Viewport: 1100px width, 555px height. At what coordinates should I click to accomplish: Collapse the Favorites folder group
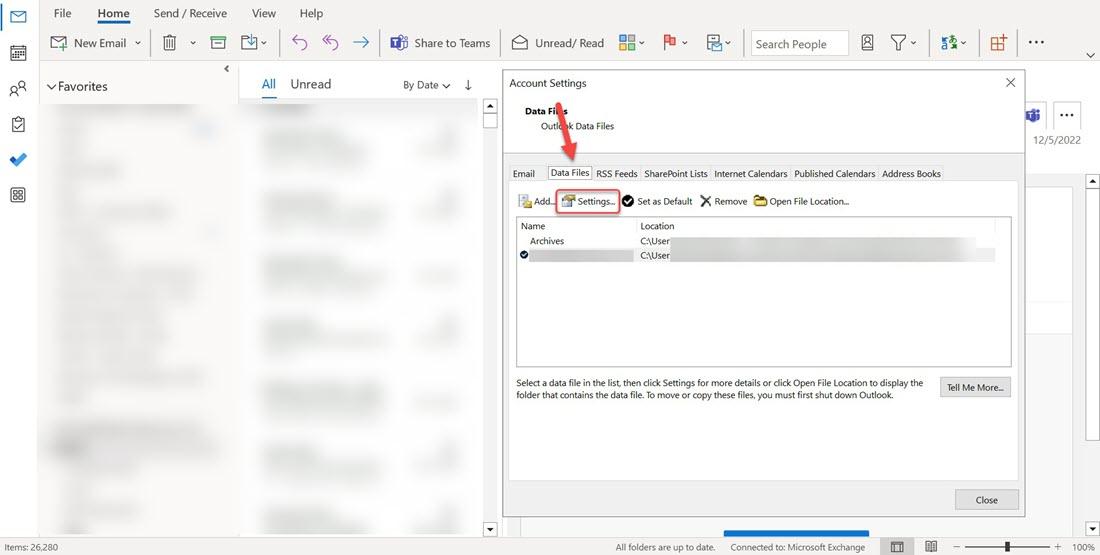click(51, 87)
